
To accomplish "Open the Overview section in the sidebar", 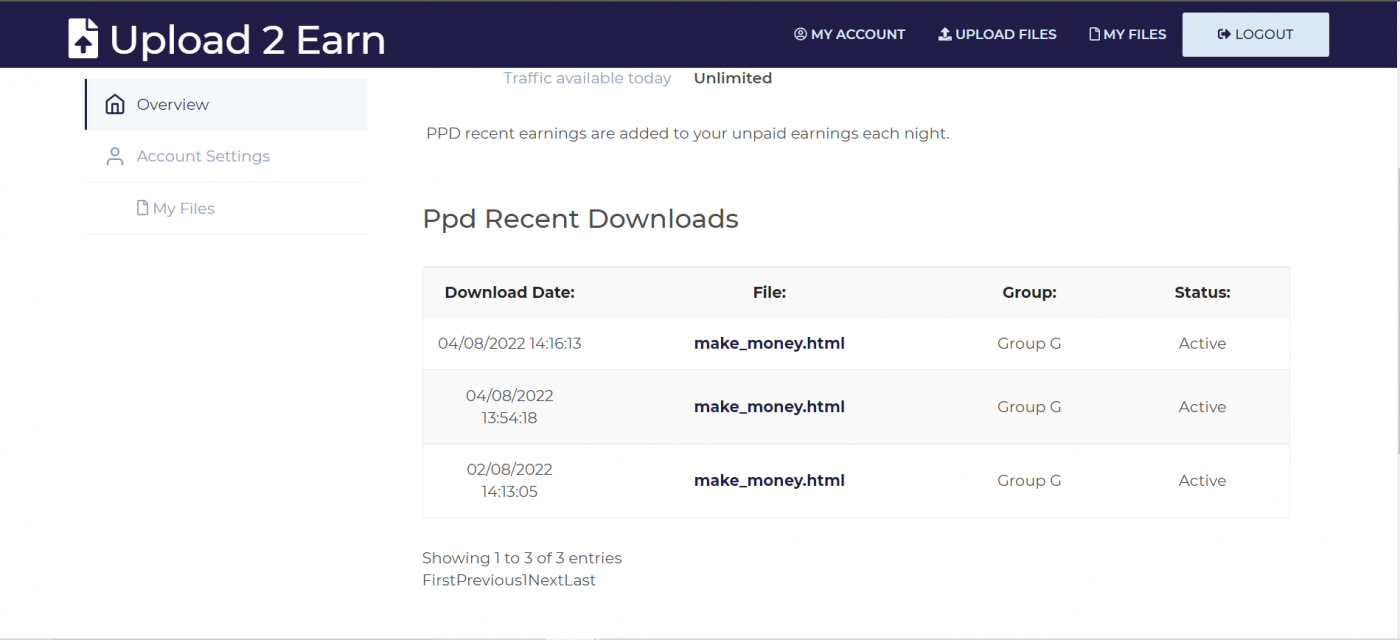I will [172, 103].
